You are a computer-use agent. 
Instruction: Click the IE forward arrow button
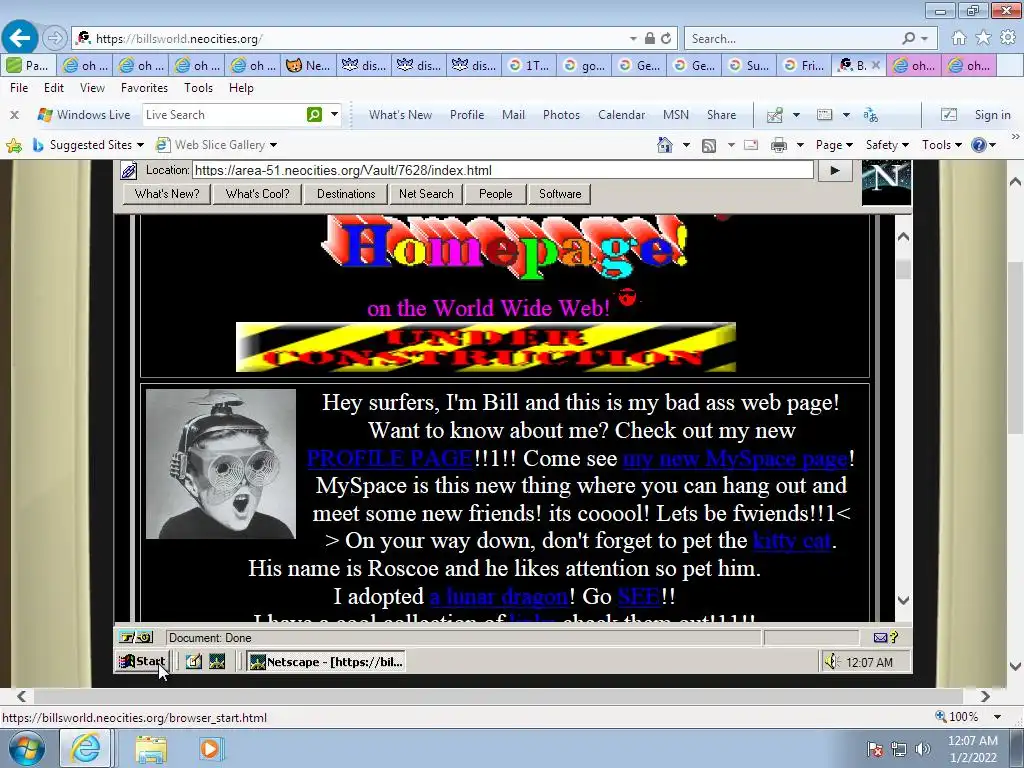tap(56, 39)
